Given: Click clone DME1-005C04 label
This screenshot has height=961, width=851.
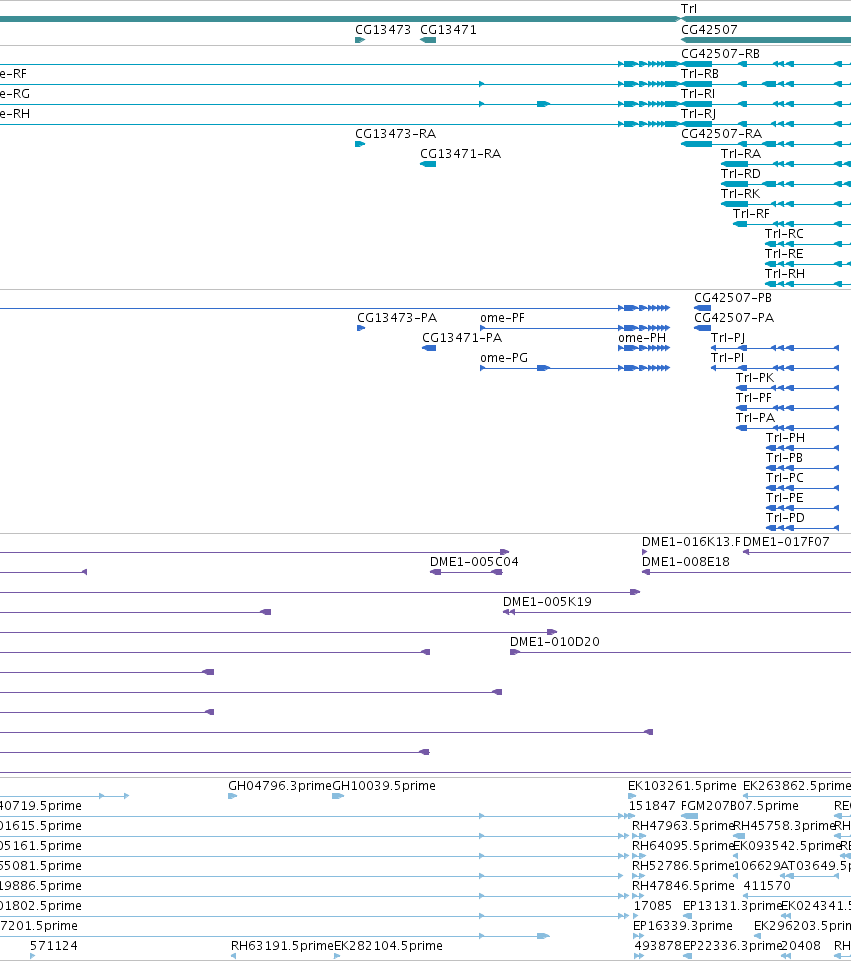Looking at the screenshot, I should [x=474, y=562].
